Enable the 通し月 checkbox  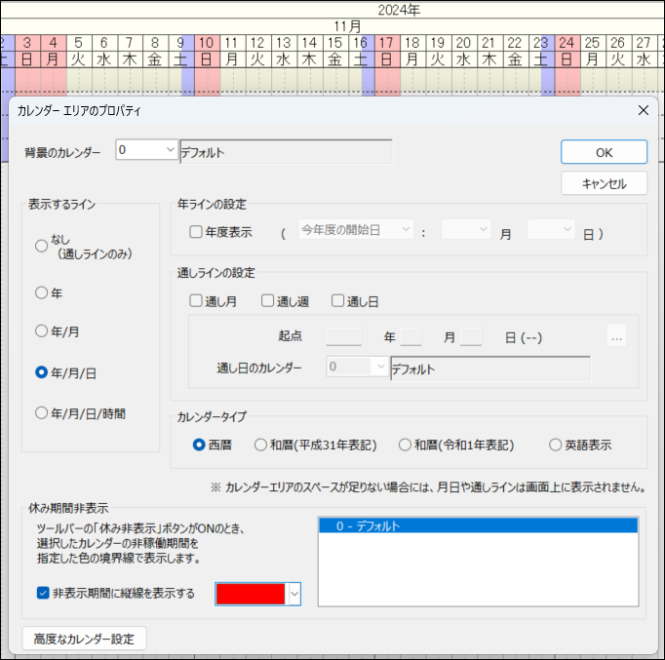pyautogui.click(x=197, y=300)
